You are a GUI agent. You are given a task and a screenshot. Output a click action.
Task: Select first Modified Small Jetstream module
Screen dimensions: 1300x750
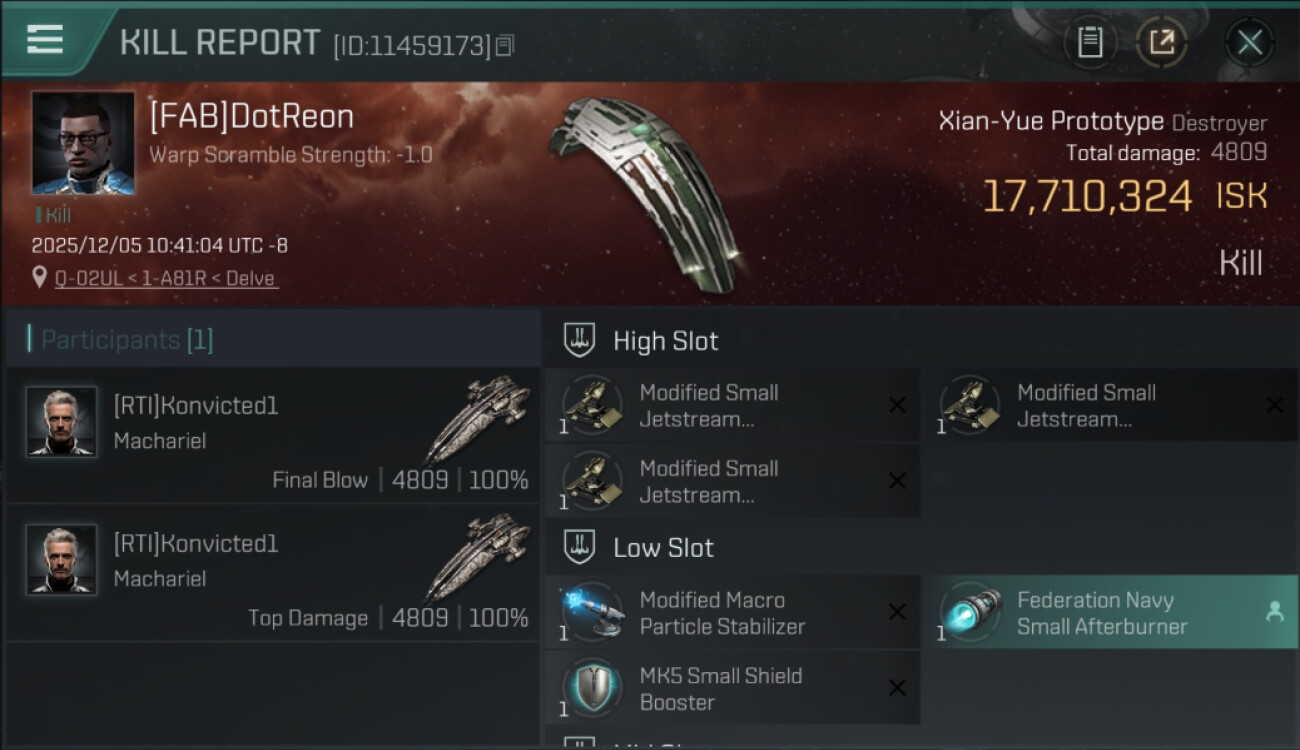pyautogui.click(x=733, y=405)
